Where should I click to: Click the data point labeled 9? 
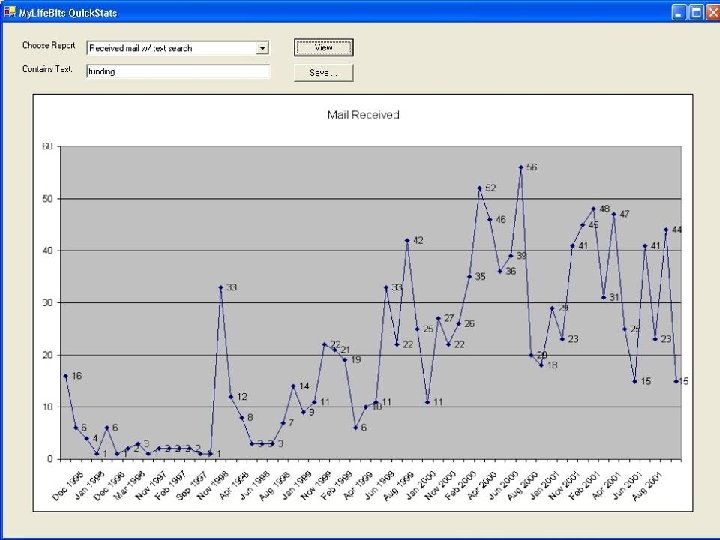tap(304, 412)
